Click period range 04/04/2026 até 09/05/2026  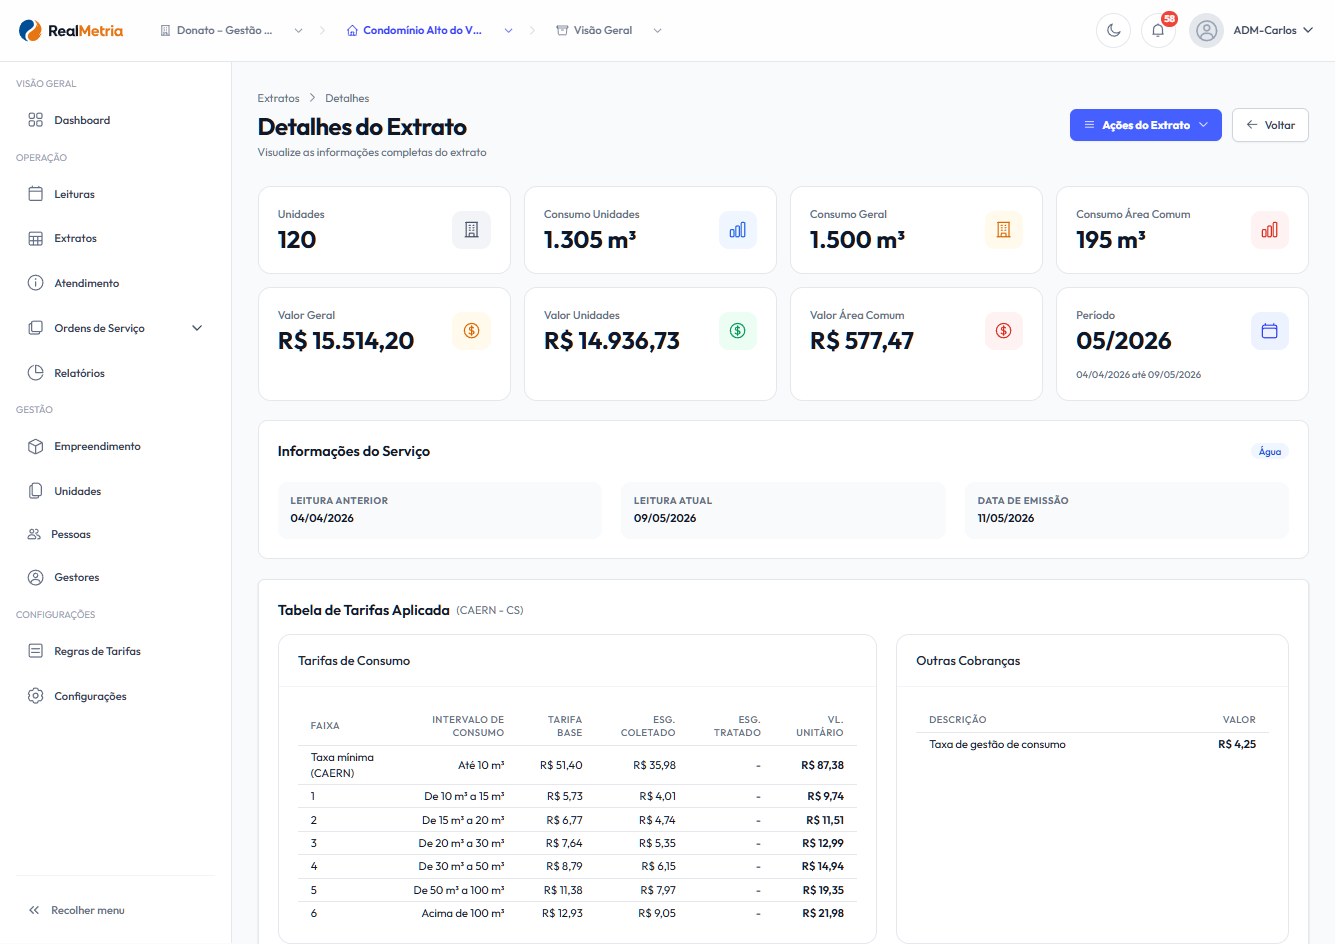pyautogui.click(x=1138, y=375)
